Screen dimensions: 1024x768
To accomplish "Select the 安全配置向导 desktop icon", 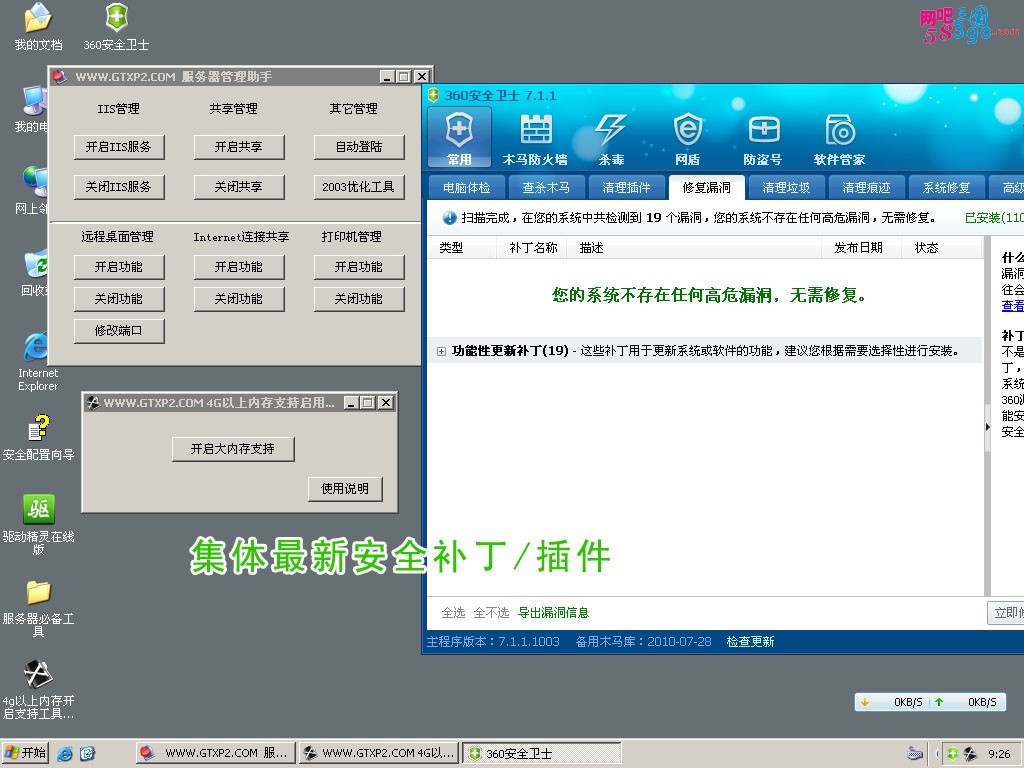I will click(39, 438).
